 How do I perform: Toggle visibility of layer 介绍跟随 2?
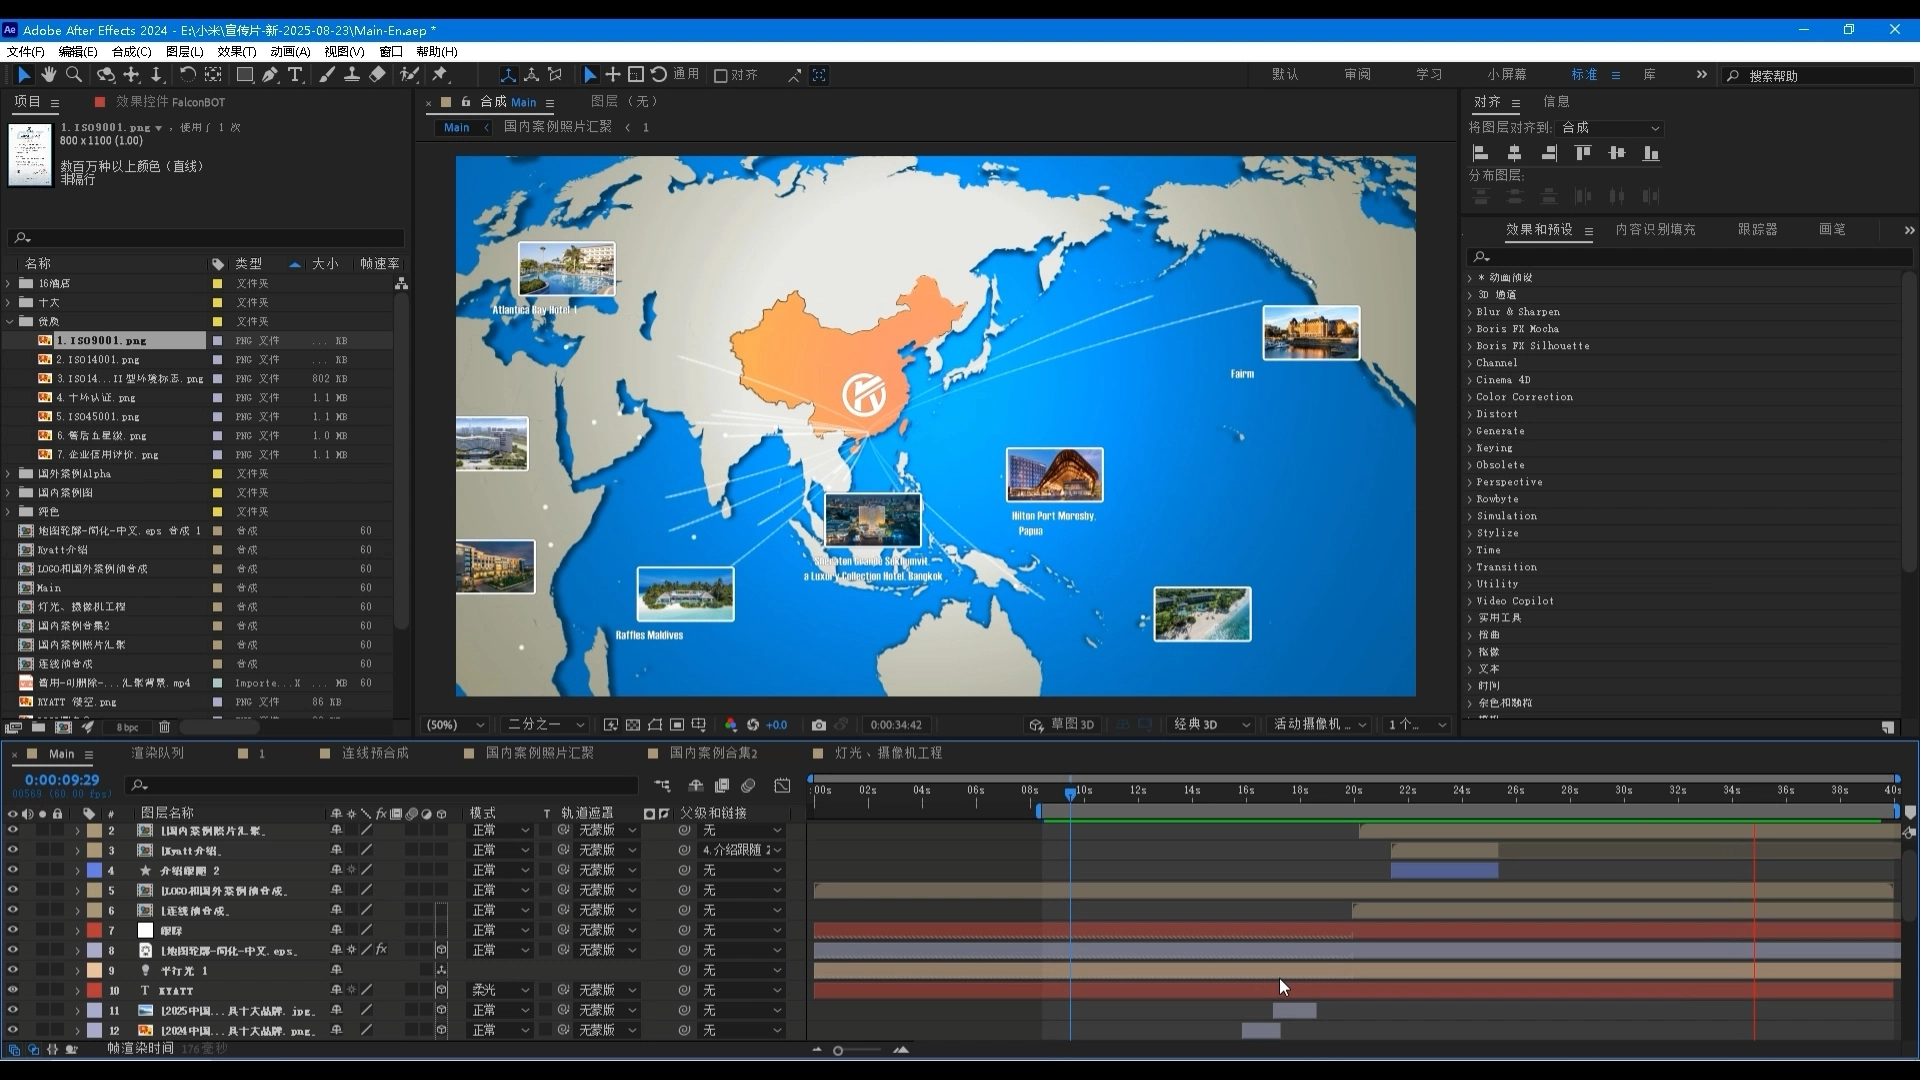[x=13, y=870]
